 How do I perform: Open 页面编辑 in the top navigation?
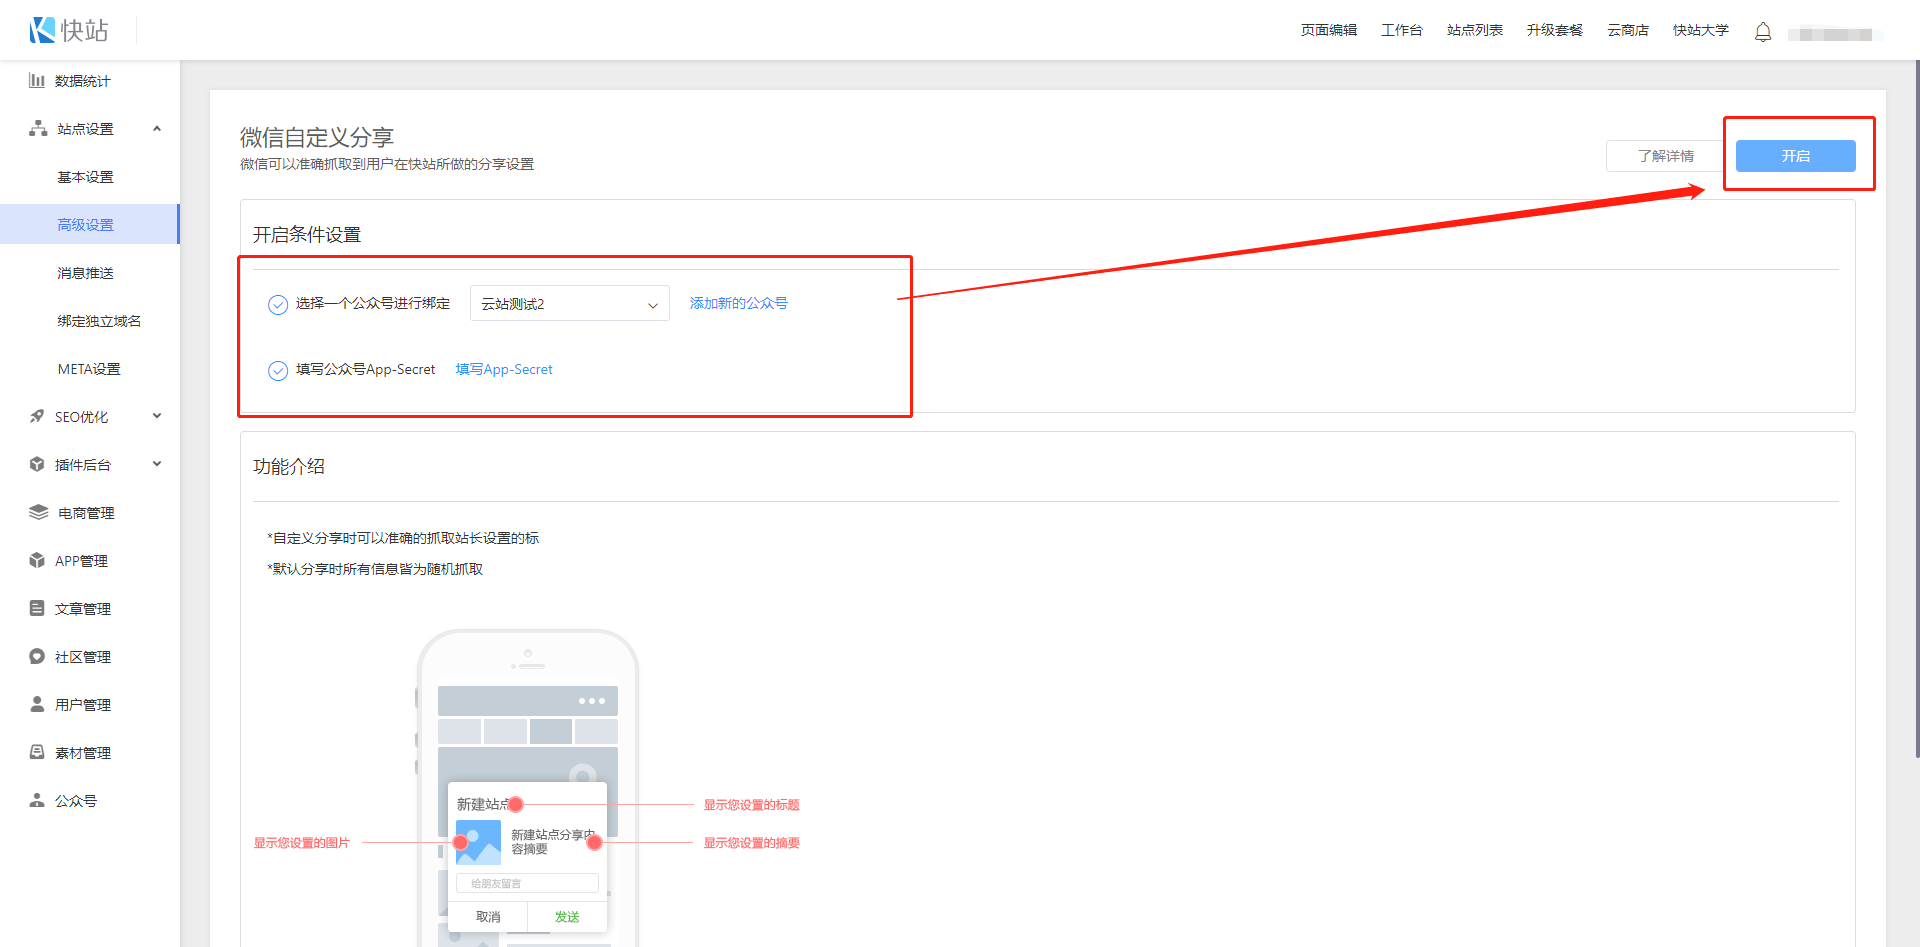[1328, 30]
